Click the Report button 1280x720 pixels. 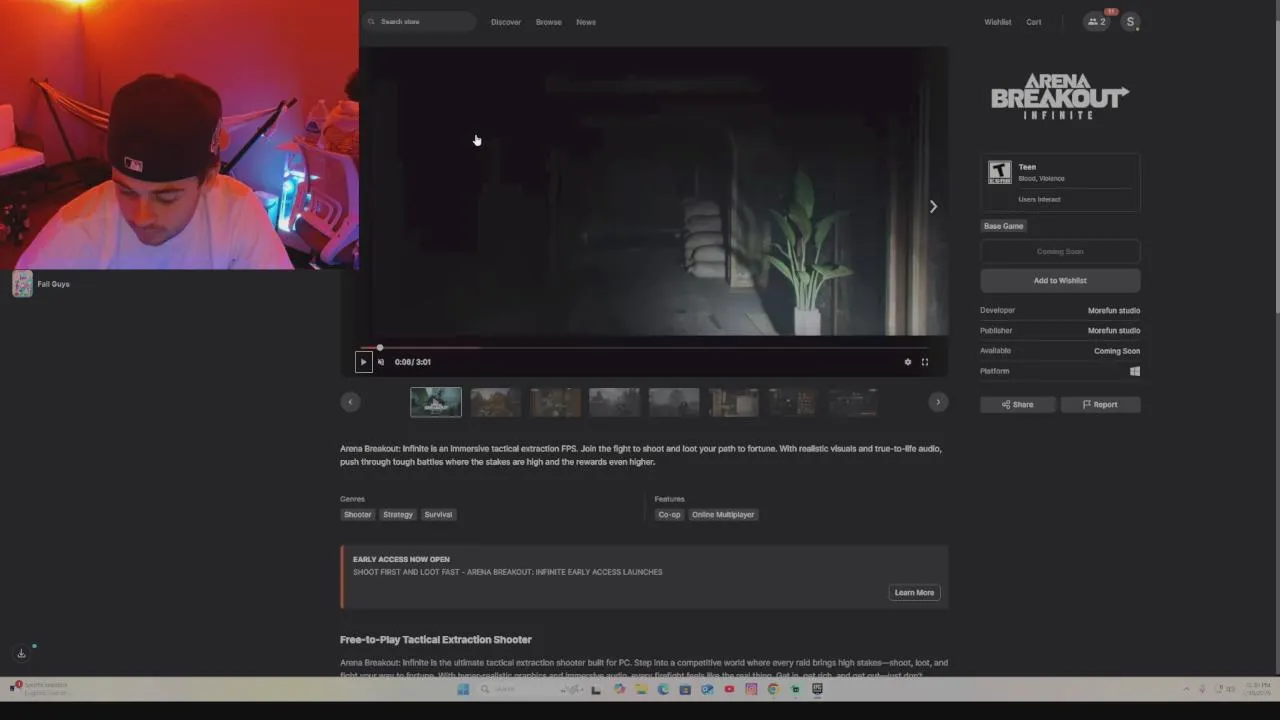pos(1100,405)
